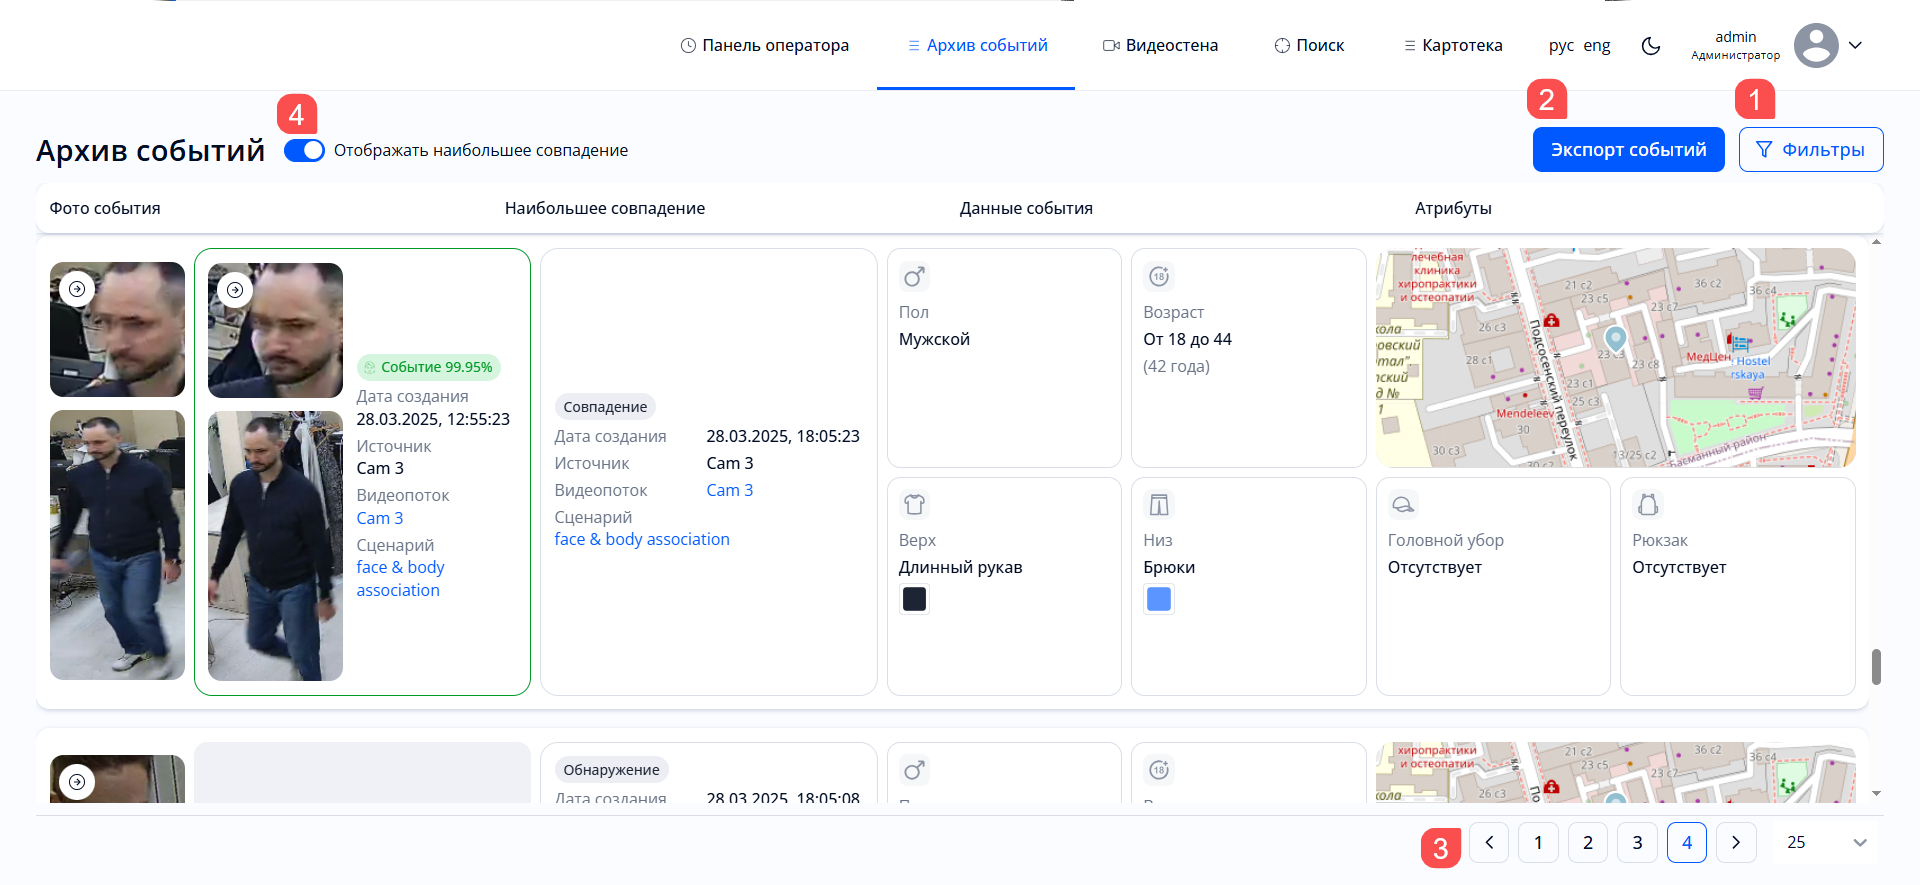Click the dark upper clothing color swatch
Image resolution: width=1920 pixels, height=885 pixels.
coord(914,599)
